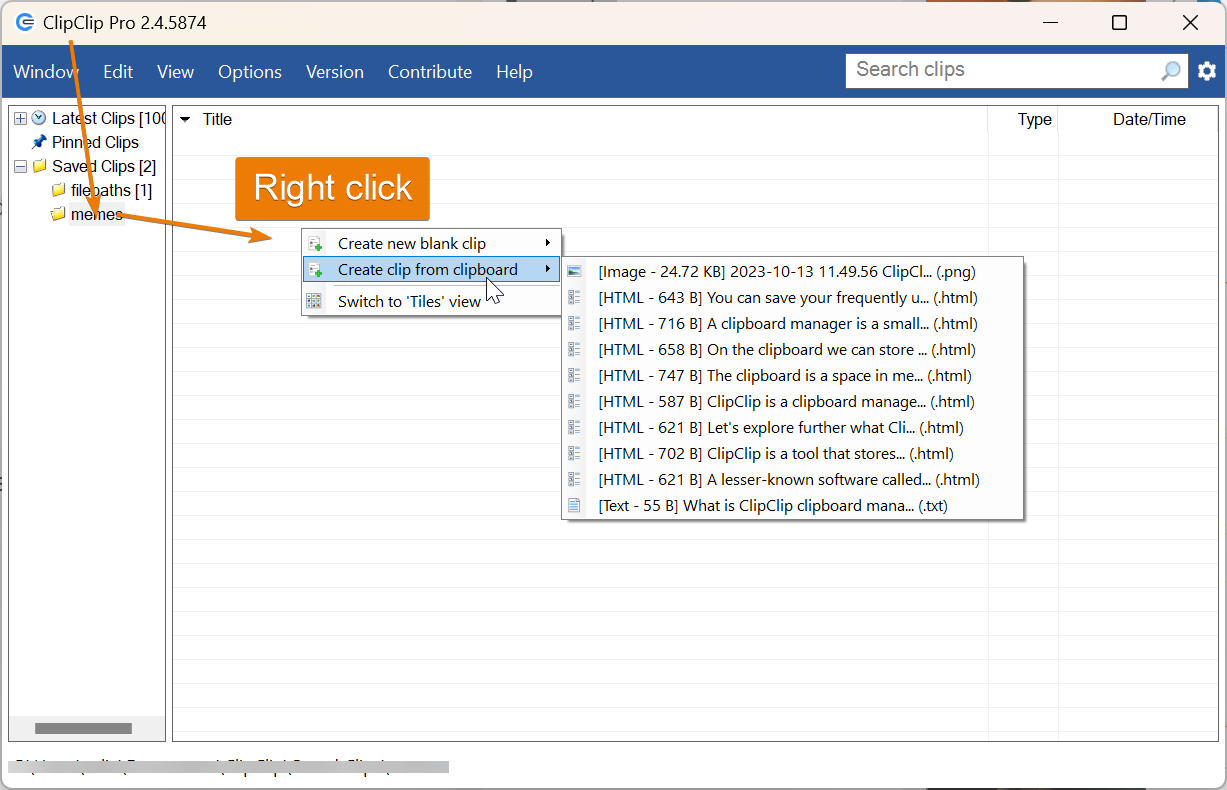Click the folder icon next to 'memes'

coord(58,214)
